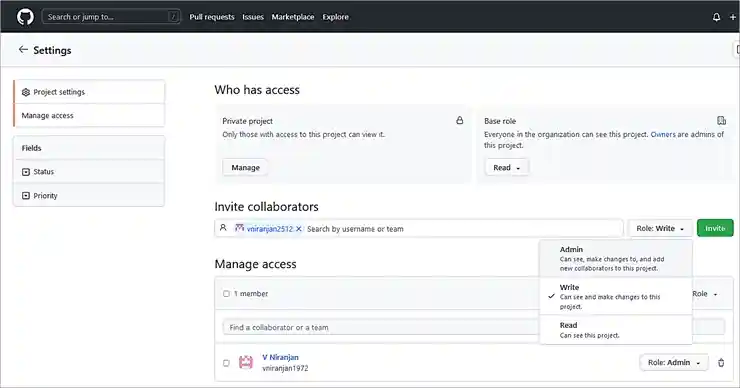This screenshot has height=388, width=740.
Task: Check the V Niranjan member checkbox
Action: tap(227, 363)
